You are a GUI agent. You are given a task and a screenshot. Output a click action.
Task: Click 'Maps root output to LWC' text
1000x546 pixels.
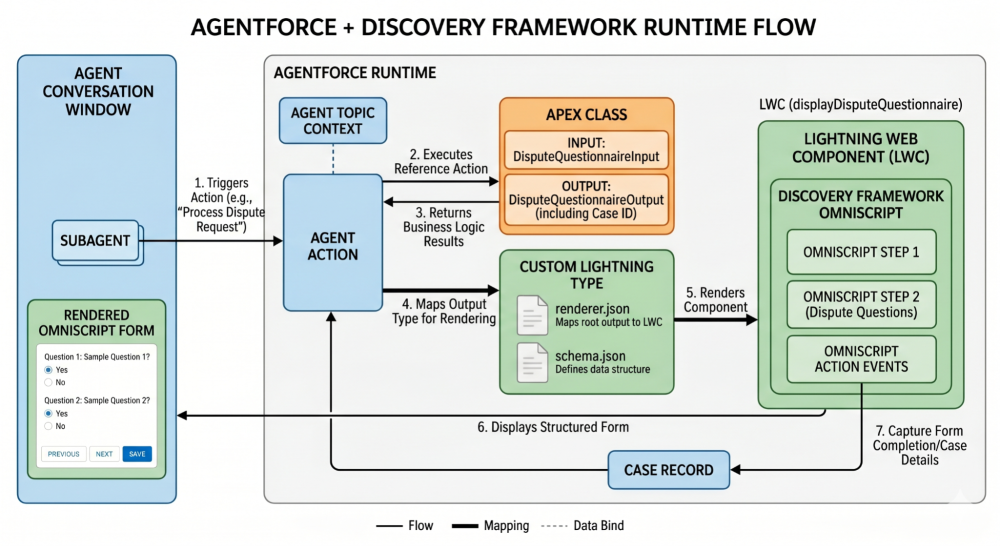click(608, 323)
